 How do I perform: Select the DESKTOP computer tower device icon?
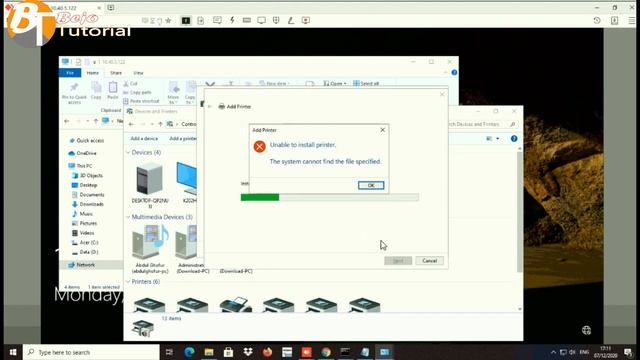point(149,178)
